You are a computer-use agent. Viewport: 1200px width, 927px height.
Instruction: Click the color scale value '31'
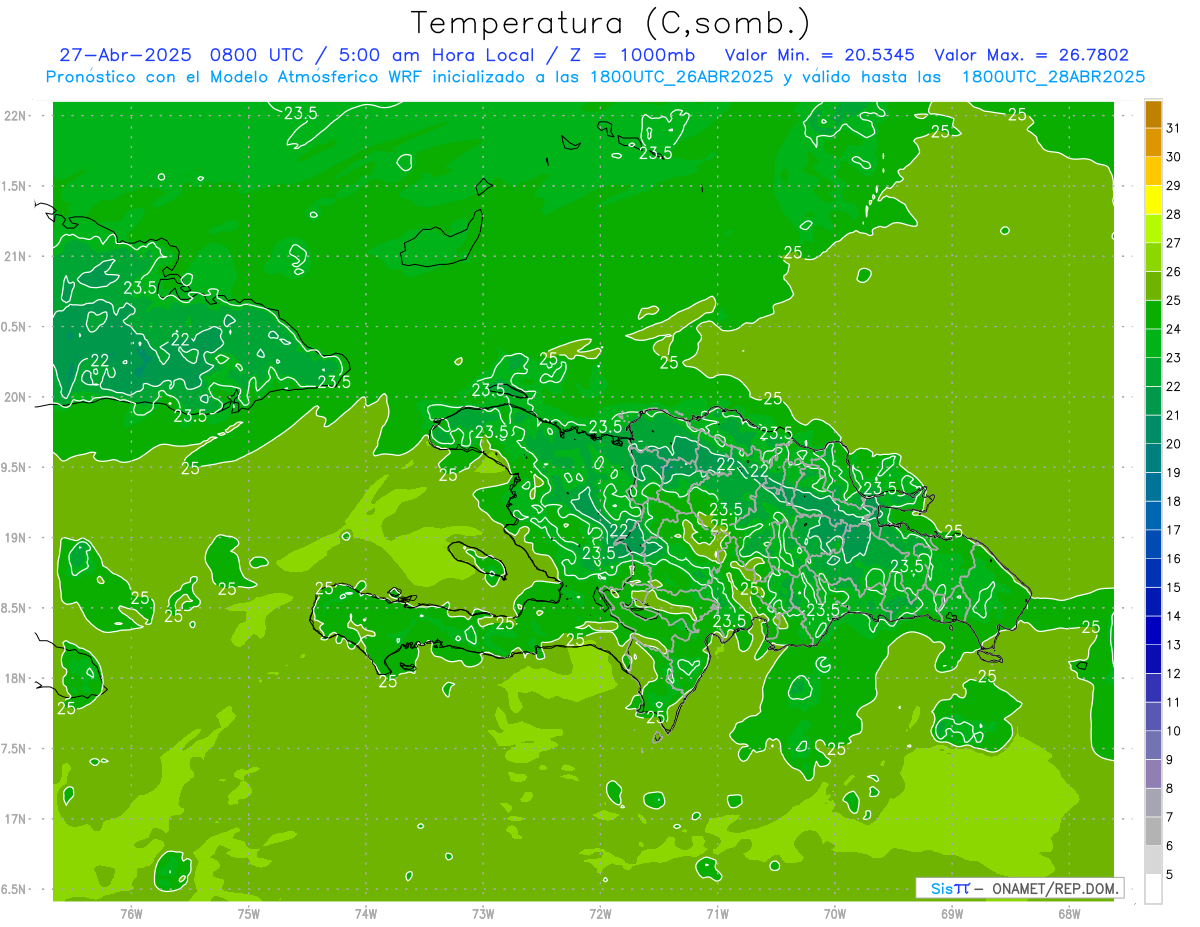[1174, 128]
